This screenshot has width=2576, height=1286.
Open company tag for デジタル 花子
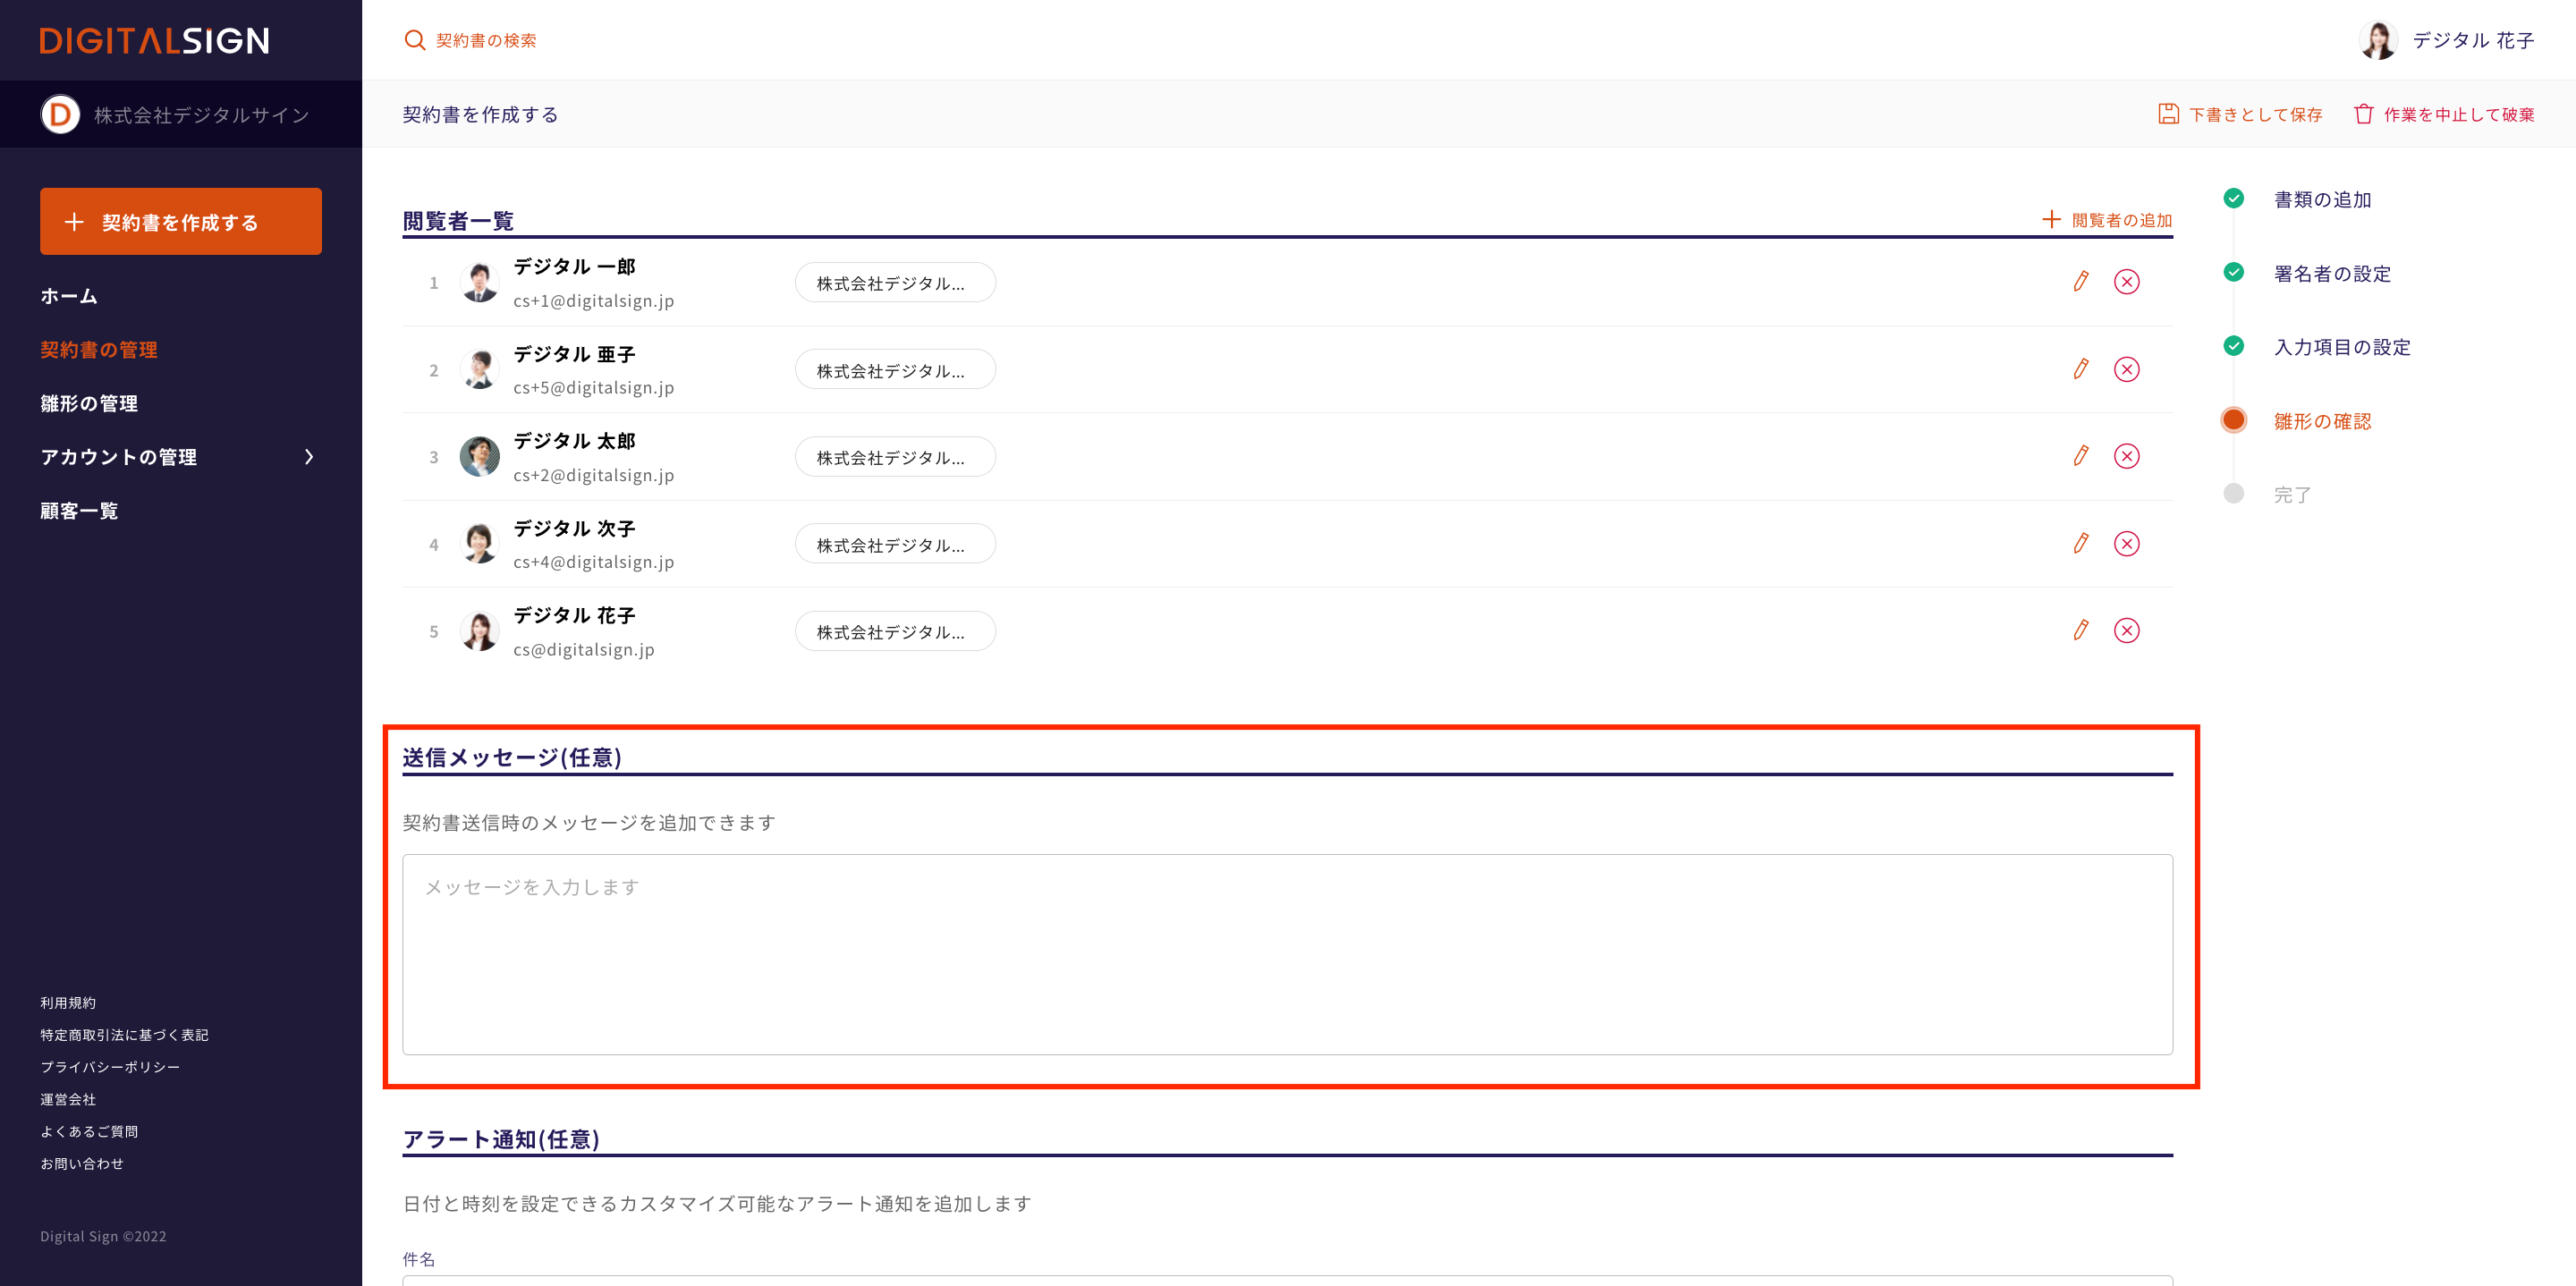(894, 632)
